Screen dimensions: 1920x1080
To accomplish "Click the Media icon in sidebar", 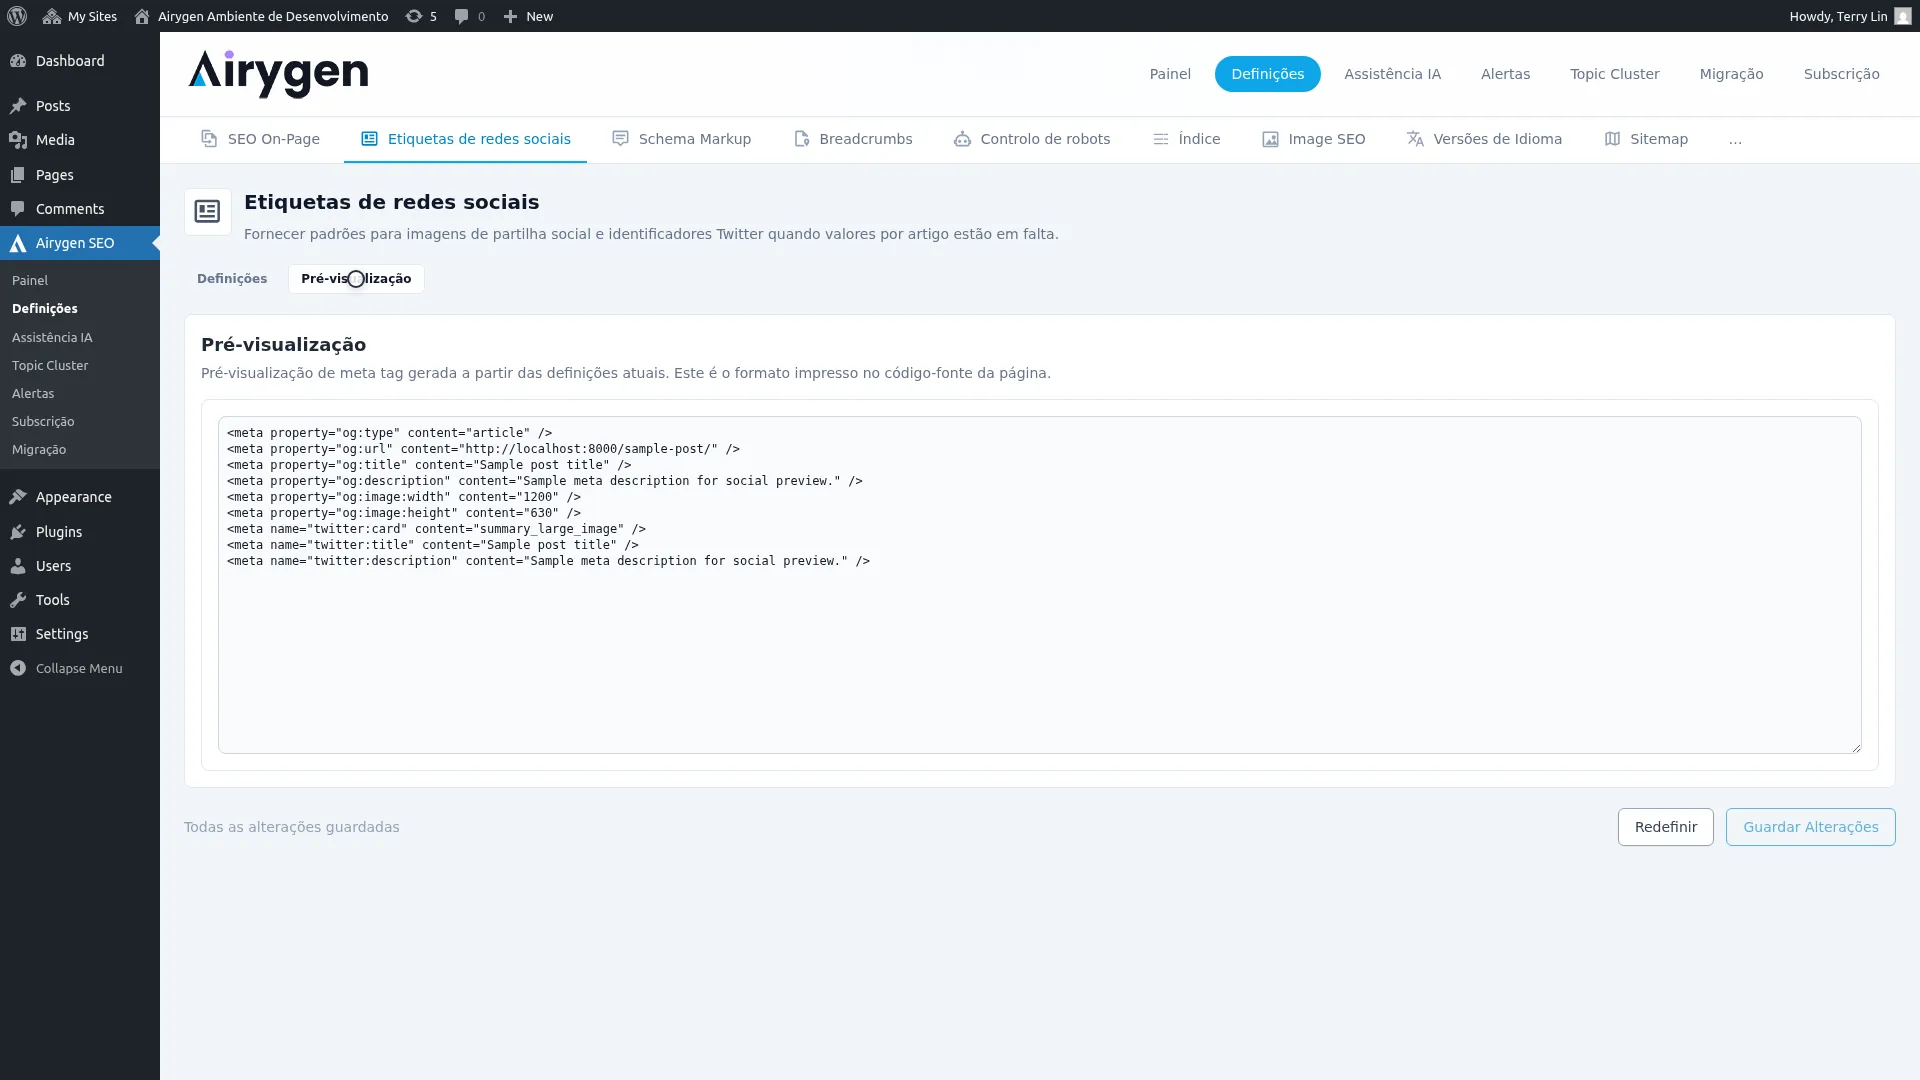I will point(18,140).
